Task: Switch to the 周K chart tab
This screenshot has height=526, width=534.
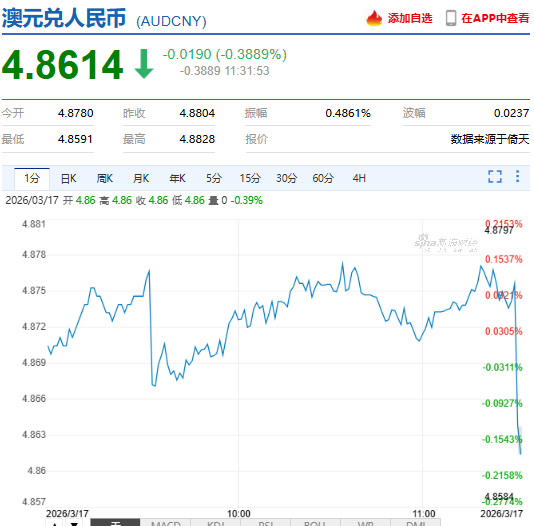Action: tap(105, 178)
